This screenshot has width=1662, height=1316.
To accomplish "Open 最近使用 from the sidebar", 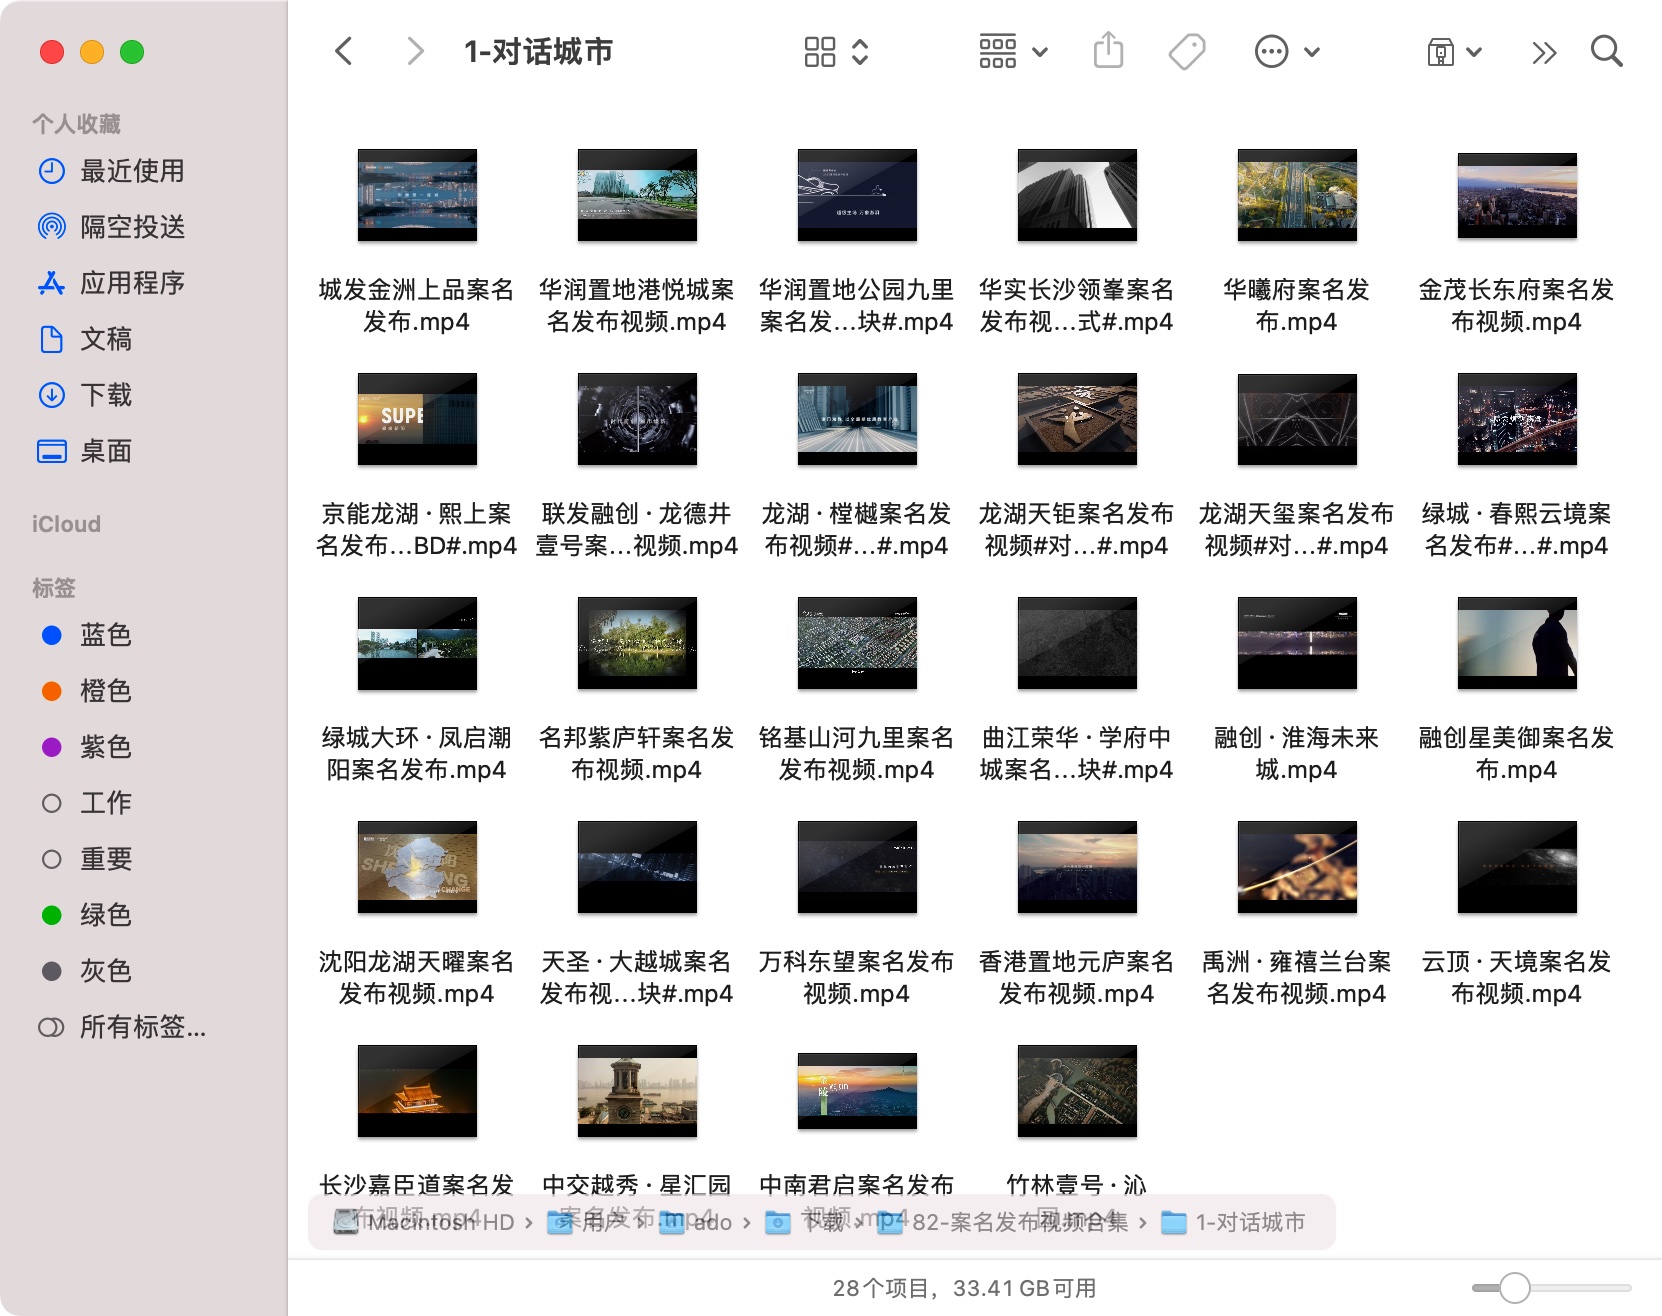I will (x=132, y=171).
